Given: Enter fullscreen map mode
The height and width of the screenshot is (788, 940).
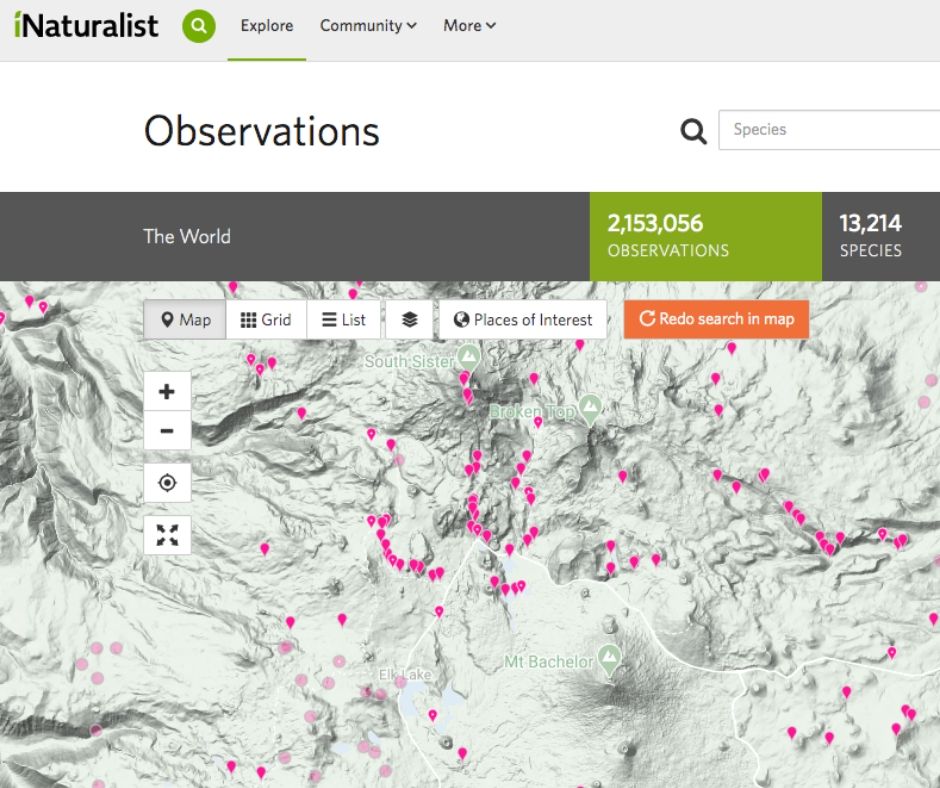Looking at the screenshot, I should (x=167, y=535).
